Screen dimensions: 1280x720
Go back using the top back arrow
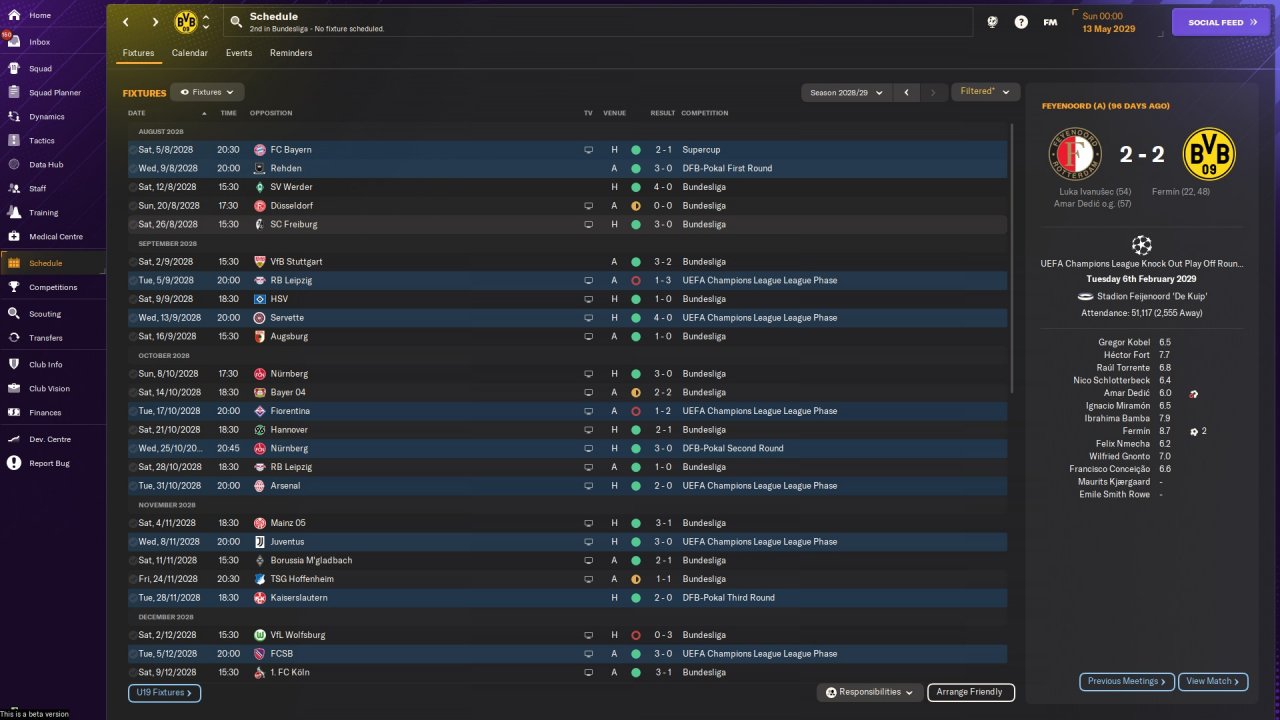click(x=126, y=22)
